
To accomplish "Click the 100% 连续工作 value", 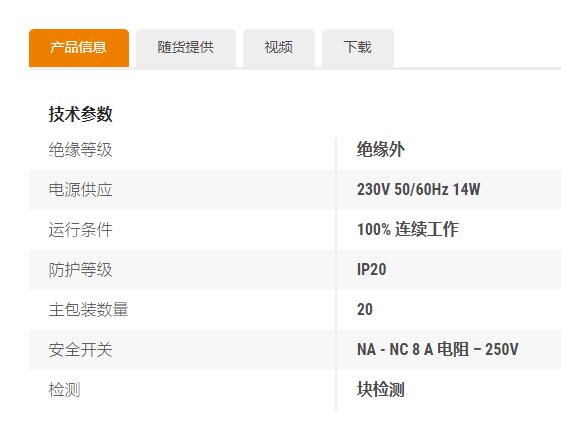I will click(408, 229).
